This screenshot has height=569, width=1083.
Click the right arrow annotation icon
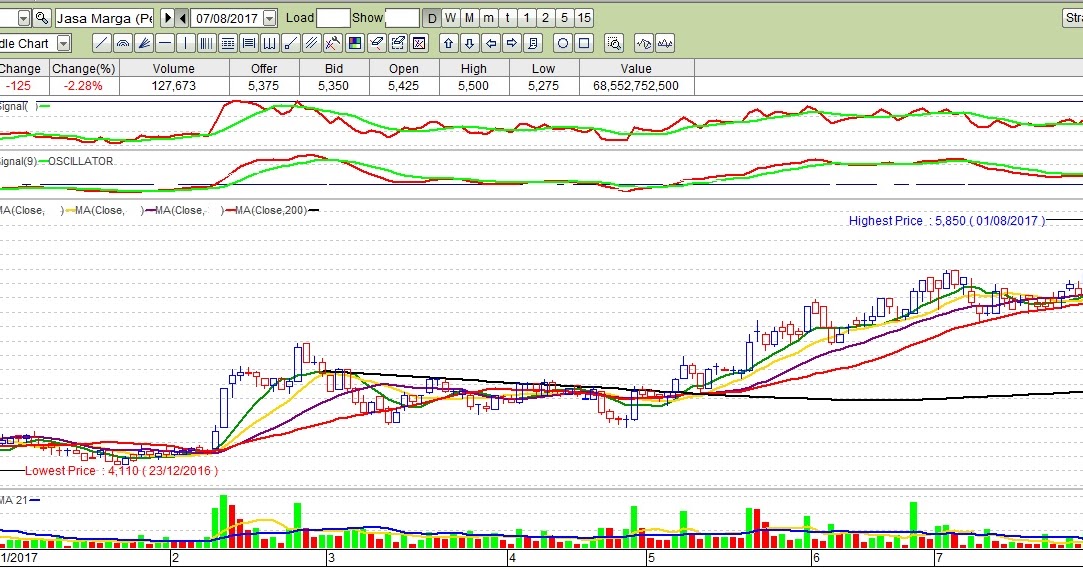(512, 44)
